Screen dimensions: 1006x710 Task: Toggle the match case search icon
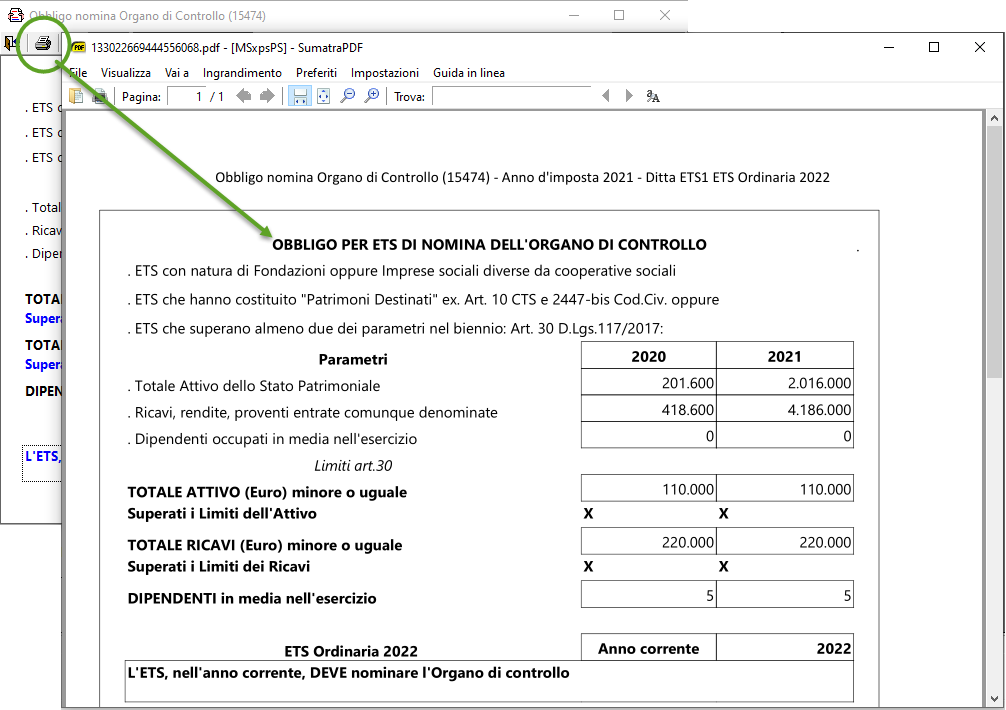pos(652,96)
